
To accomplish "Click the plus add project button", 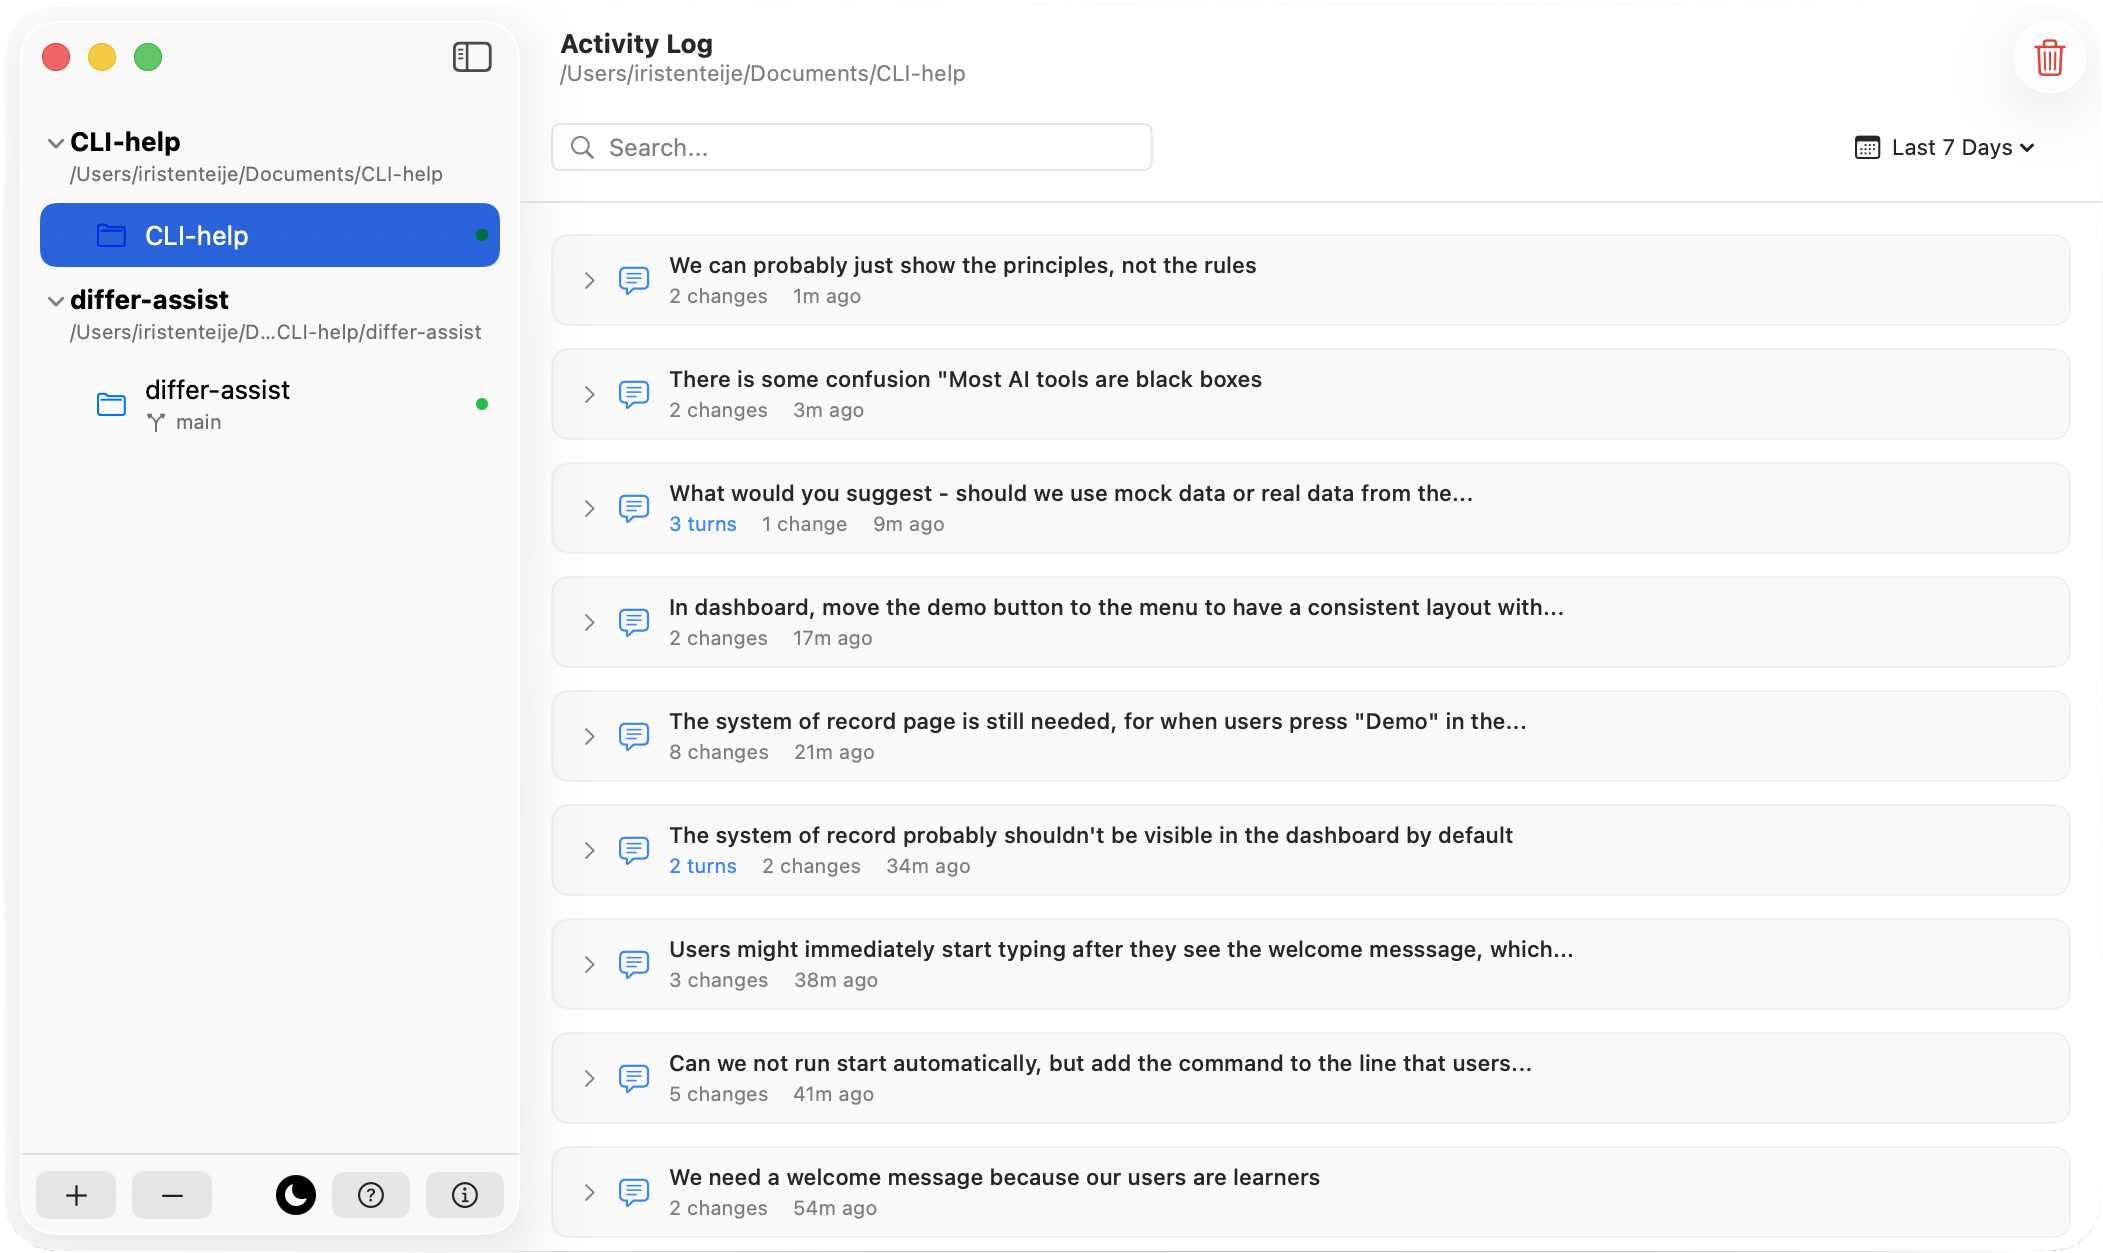I will point(76,1195).
